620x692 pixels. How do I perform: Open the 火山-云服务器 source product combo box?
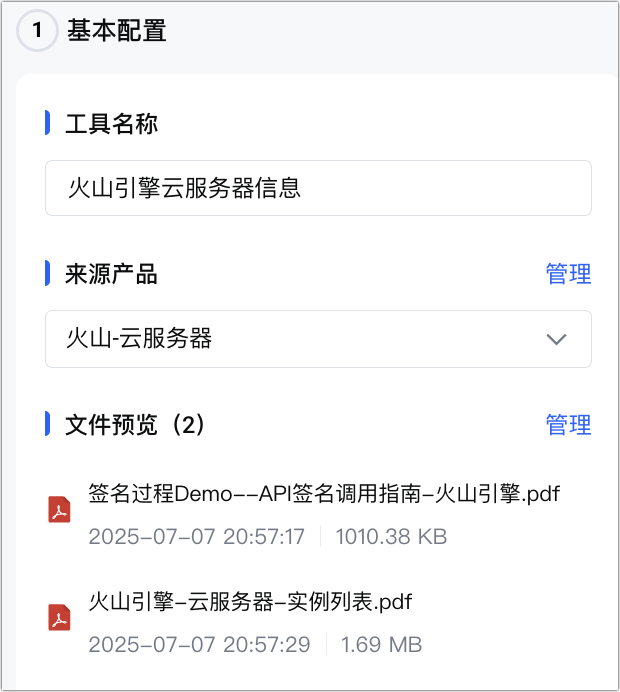tap(300, 339)
